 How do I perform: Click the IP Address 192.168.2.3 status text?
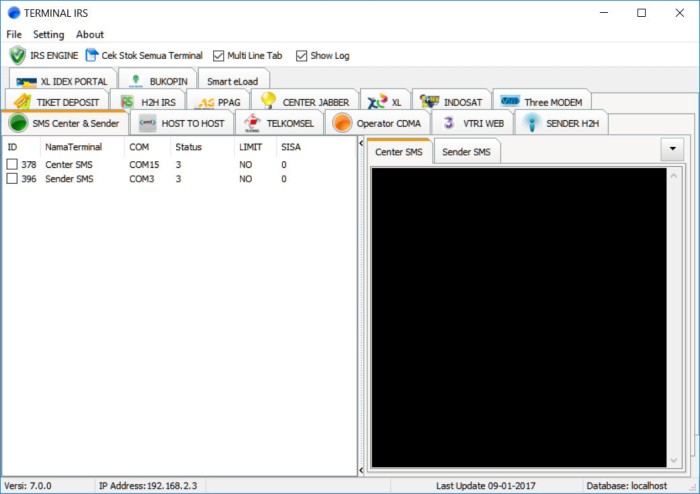148,486
